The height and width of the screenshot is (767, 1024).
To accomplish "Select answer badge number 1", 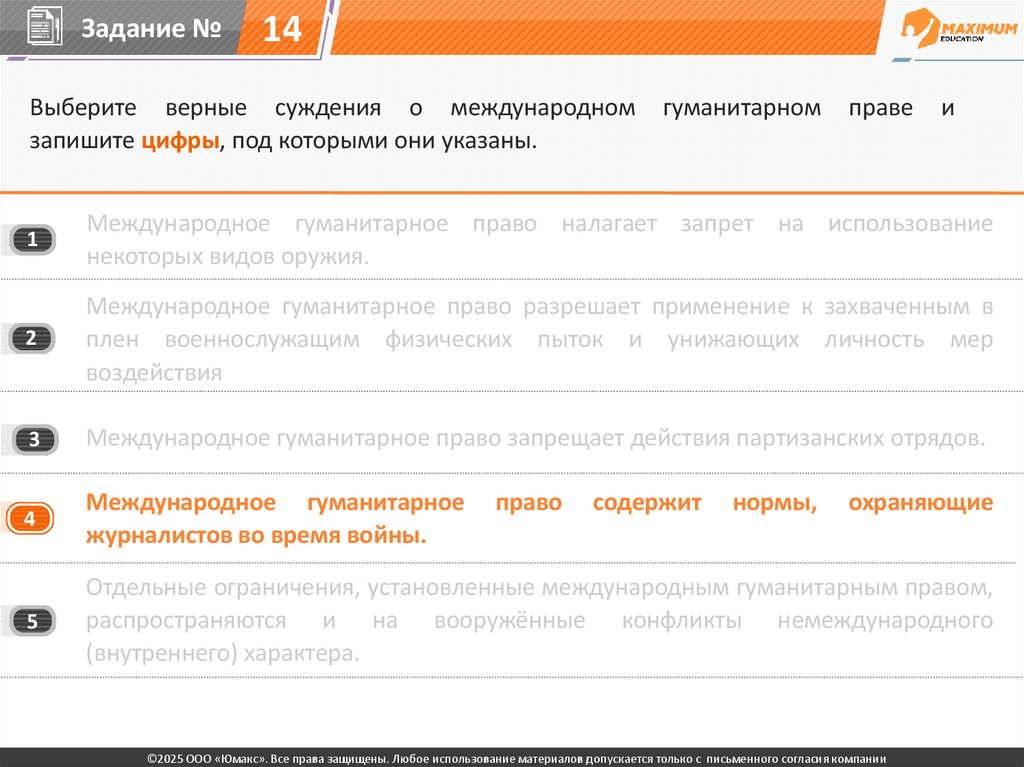I will [x=32, y=240].
